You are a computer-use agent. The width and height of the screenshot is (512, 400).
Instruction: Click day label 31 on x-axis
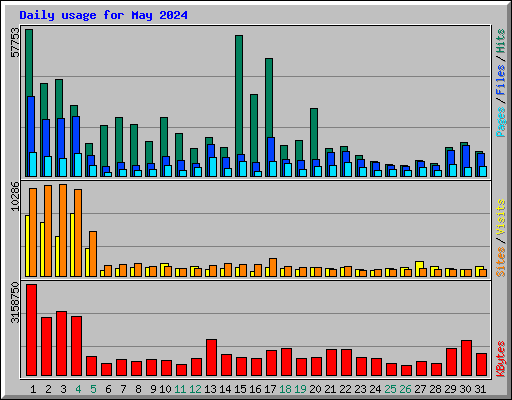coord(480,389)
